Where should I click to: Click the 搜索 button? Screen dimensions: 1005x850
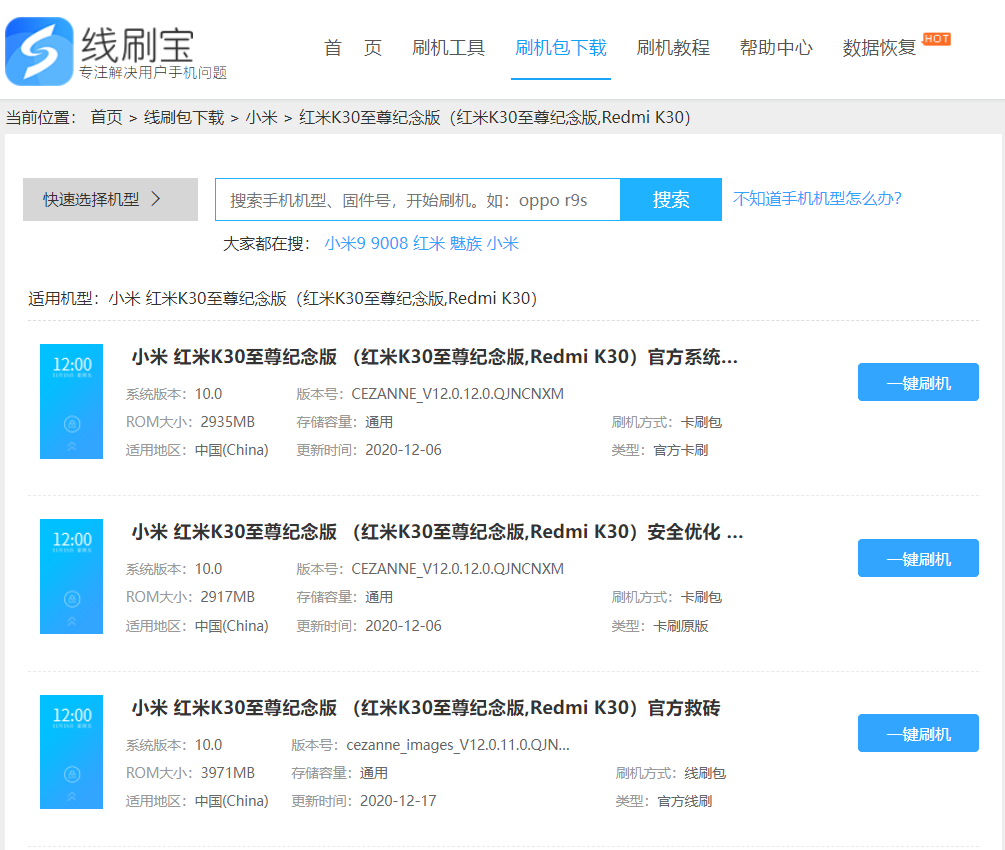coord(671,200)
